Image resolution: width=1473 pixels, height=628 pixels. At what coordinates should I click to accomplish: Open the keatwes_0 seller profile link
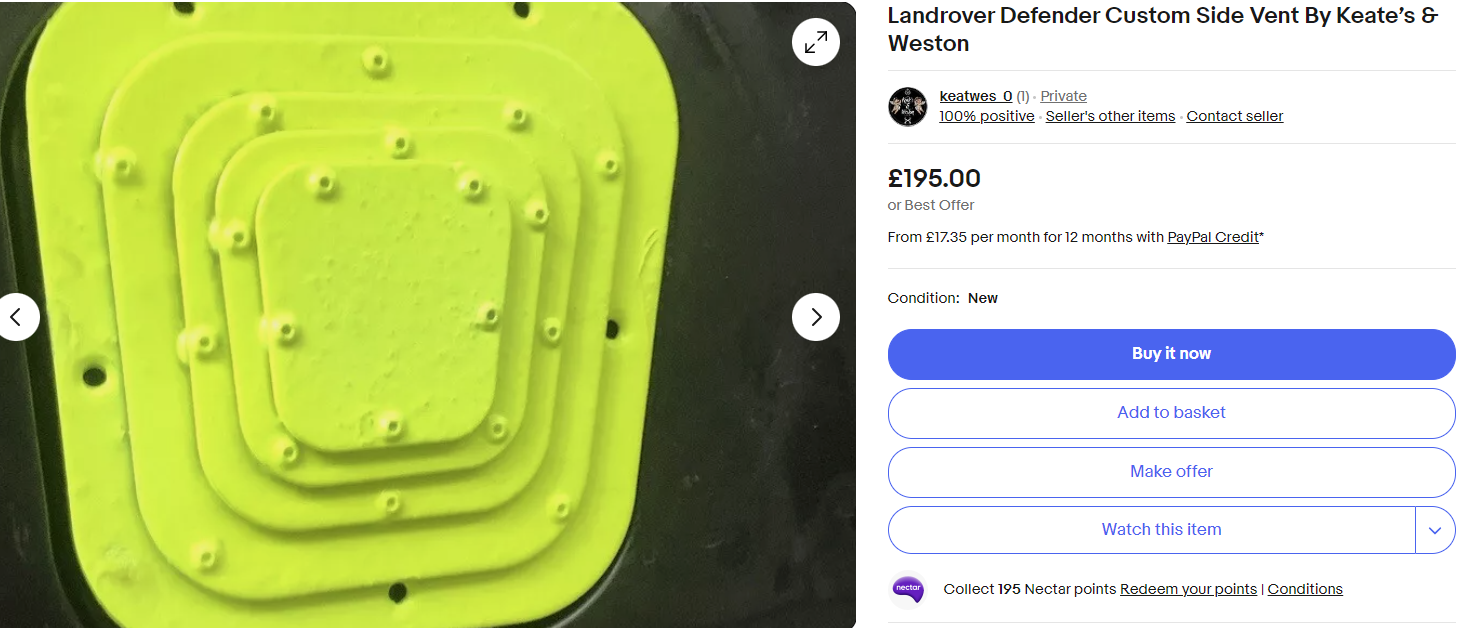975,97
